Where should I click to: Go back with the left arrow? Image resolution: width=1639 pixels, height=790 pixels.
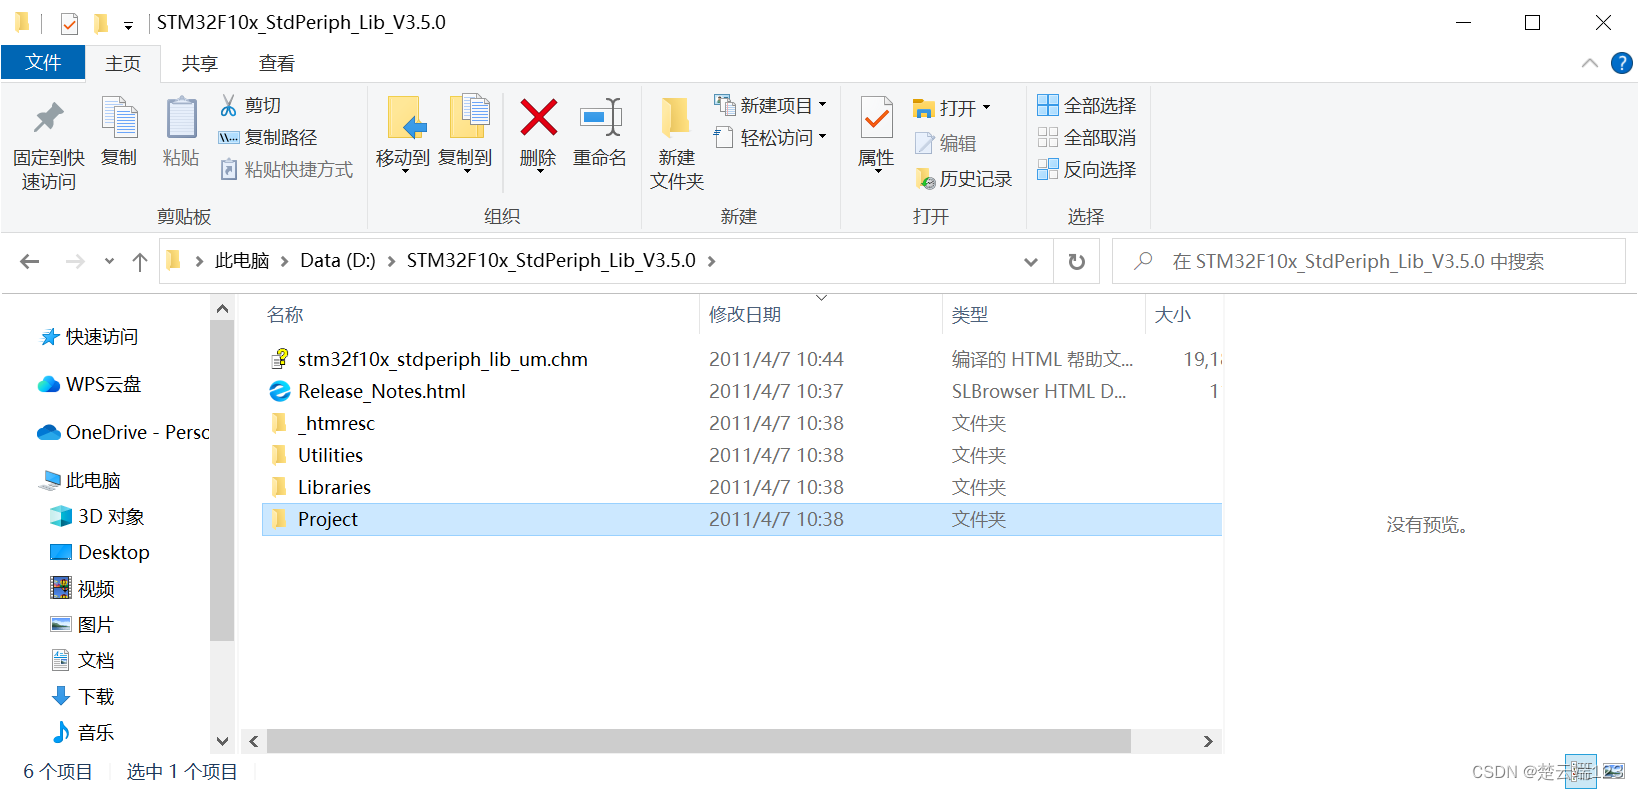[30, 261]
